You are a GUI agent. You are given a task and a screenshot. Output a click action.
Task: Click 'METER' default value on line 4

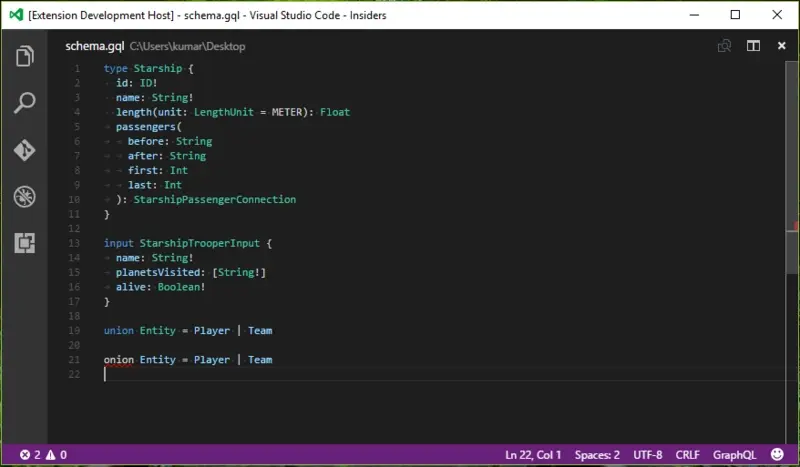pyautogui.click(x=287, y=112)
